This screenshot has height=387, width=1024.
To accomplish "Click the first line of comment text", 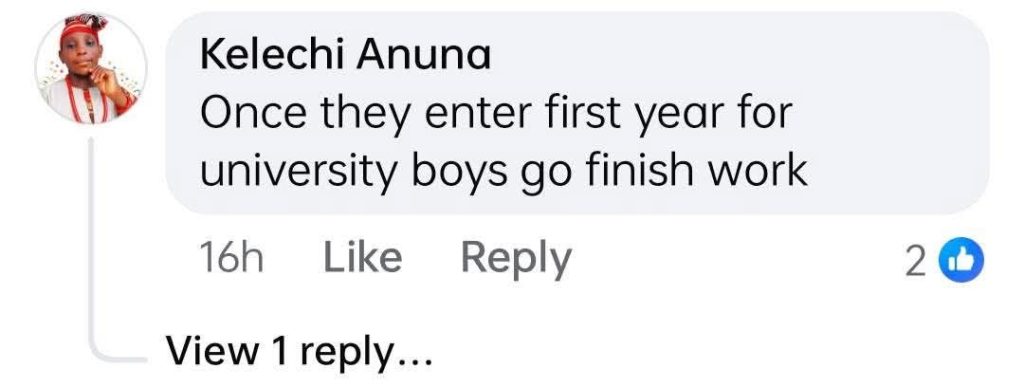I will pyautogui.click(x=496, y=116).
